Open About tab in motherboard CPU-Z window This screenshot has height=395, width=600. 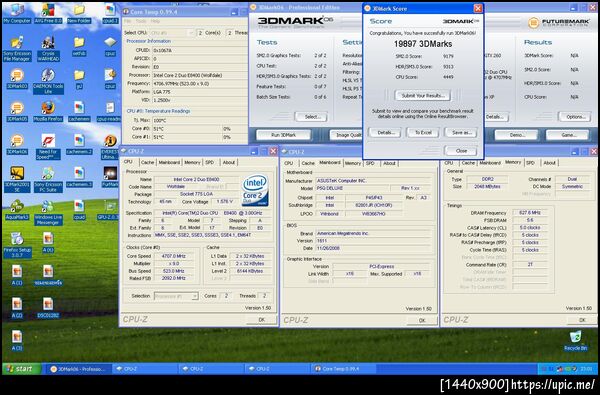click(389, 163)
